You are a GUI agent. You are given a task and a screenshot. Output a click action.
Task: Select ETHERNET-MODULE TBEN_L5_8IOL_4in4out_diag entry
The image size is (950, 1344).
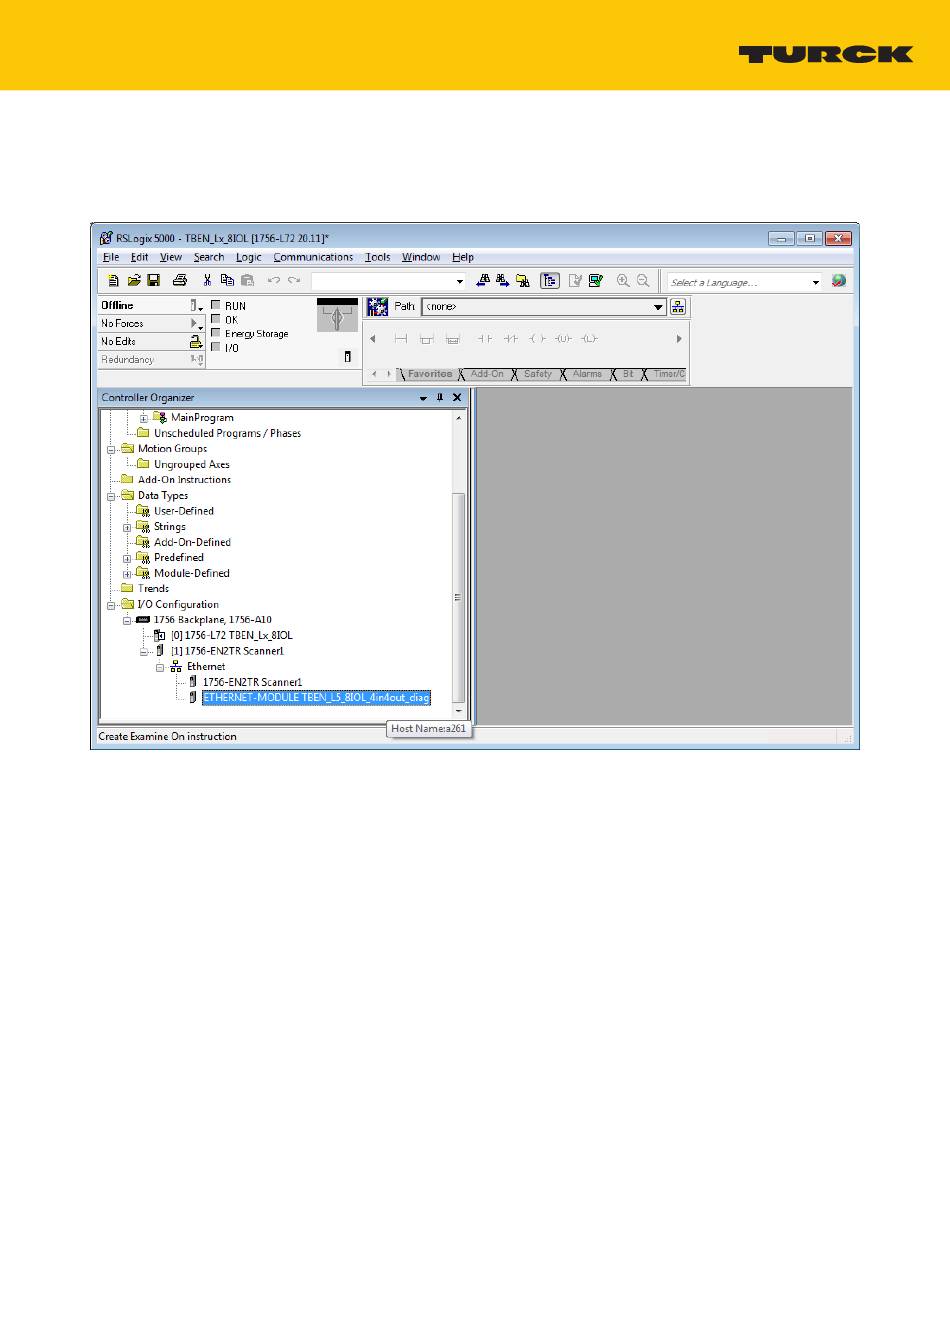316,698
